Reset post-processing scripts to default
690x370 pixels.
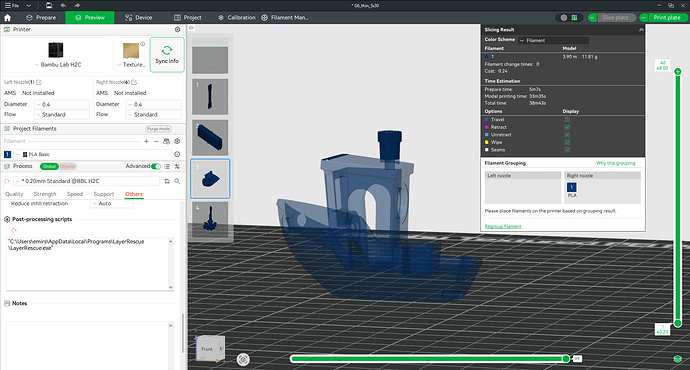tap(14, 230)
